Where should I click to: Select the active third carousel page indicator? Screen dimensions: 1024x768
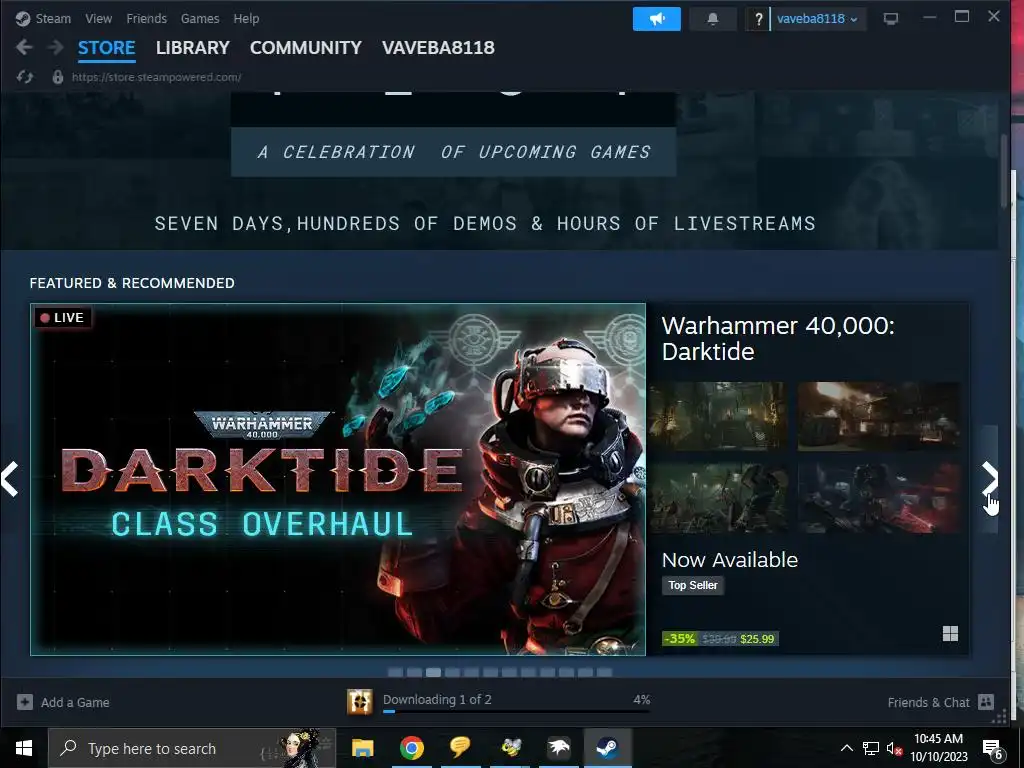tap(433, 672)
